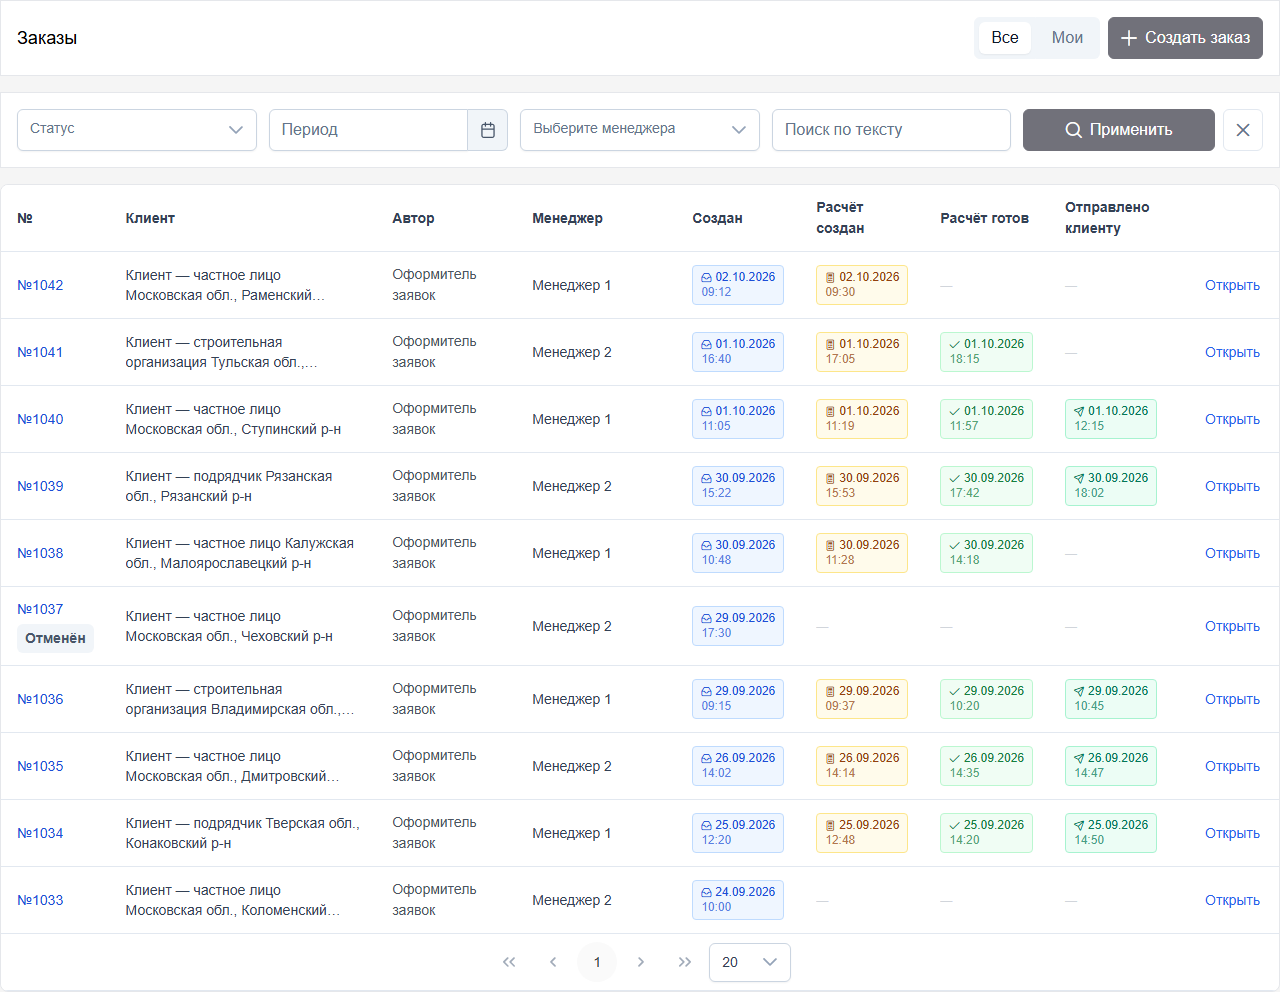Click Открыть in row №1042
Image resolution: width=1280 pixels, height=992 pixels.
(1232, 285)
